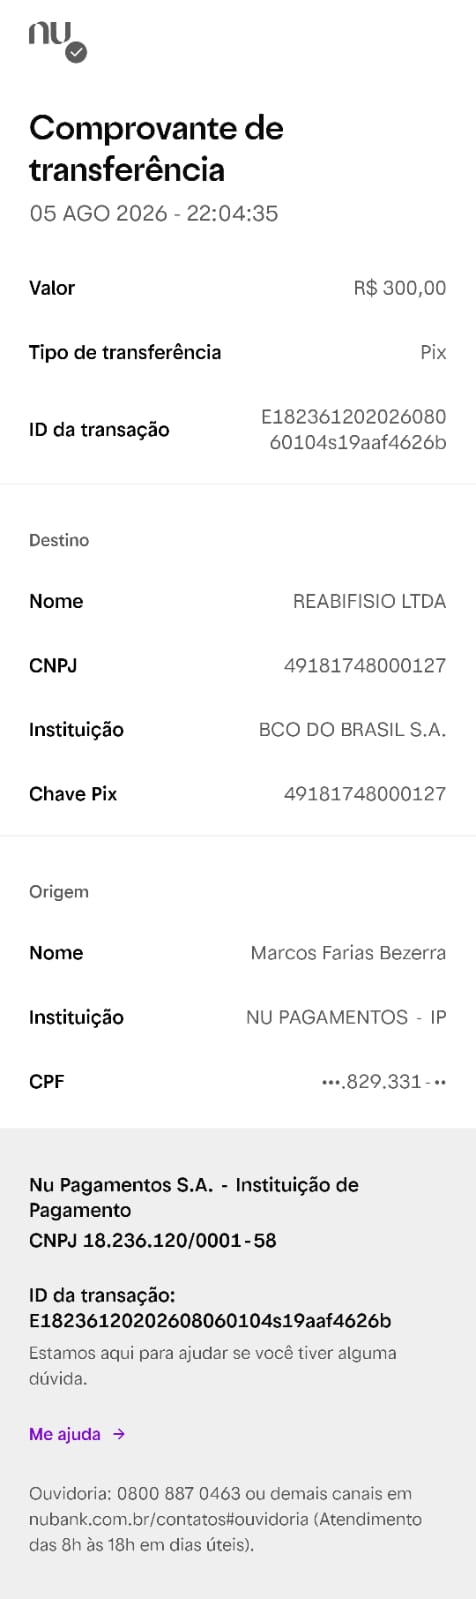The width and height of the screenshot is (476, 1599).
Task: Open the Me ajuda link
Action: tap(65, 1434)
